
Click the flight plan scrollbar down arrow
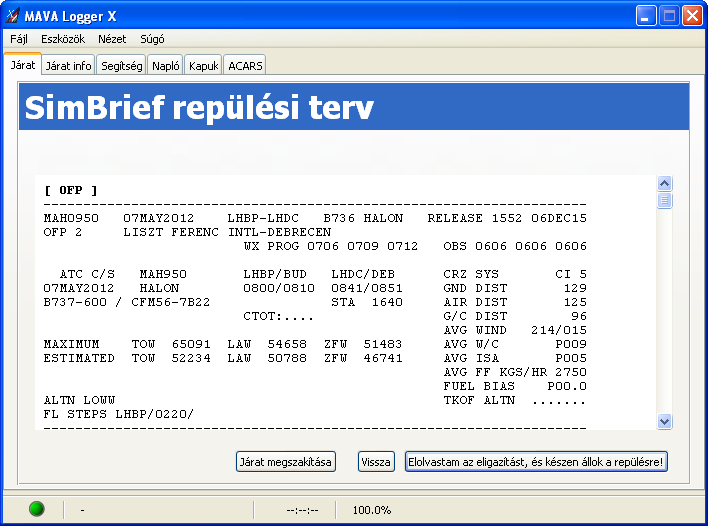tap(664, 422)
